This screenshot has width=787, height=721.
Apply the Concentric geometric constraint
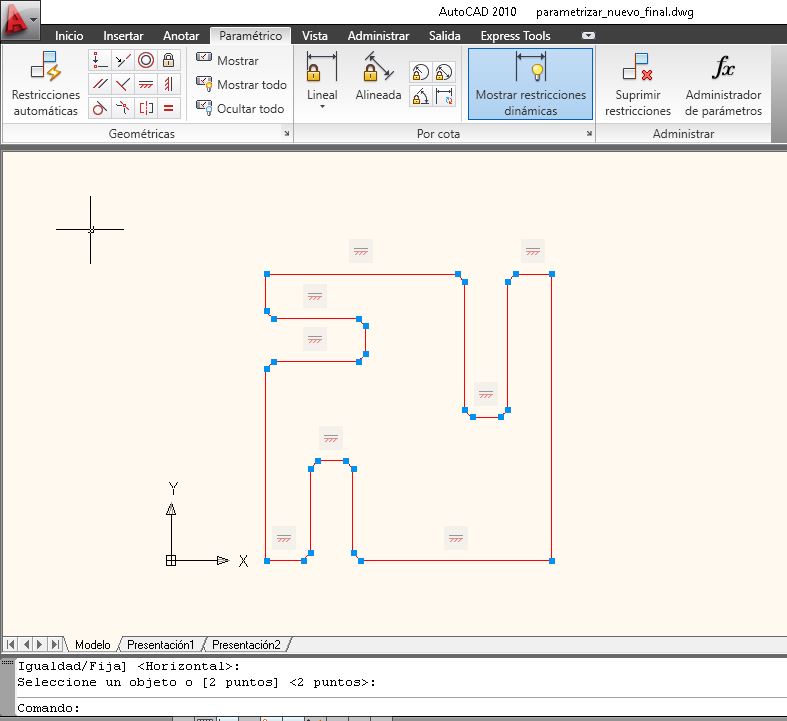pyautogui.click(x=146, y=60)
